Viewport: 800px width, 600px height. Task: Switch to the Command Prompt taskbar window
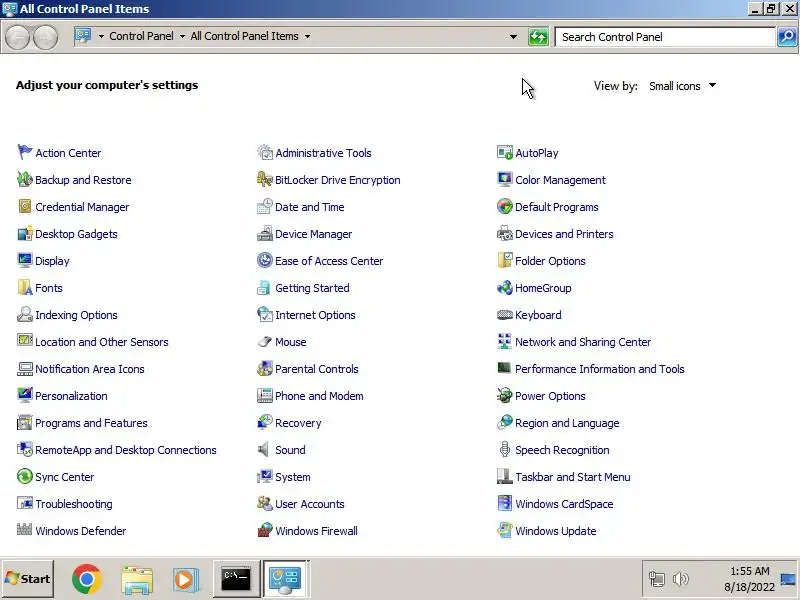point(236,579)
